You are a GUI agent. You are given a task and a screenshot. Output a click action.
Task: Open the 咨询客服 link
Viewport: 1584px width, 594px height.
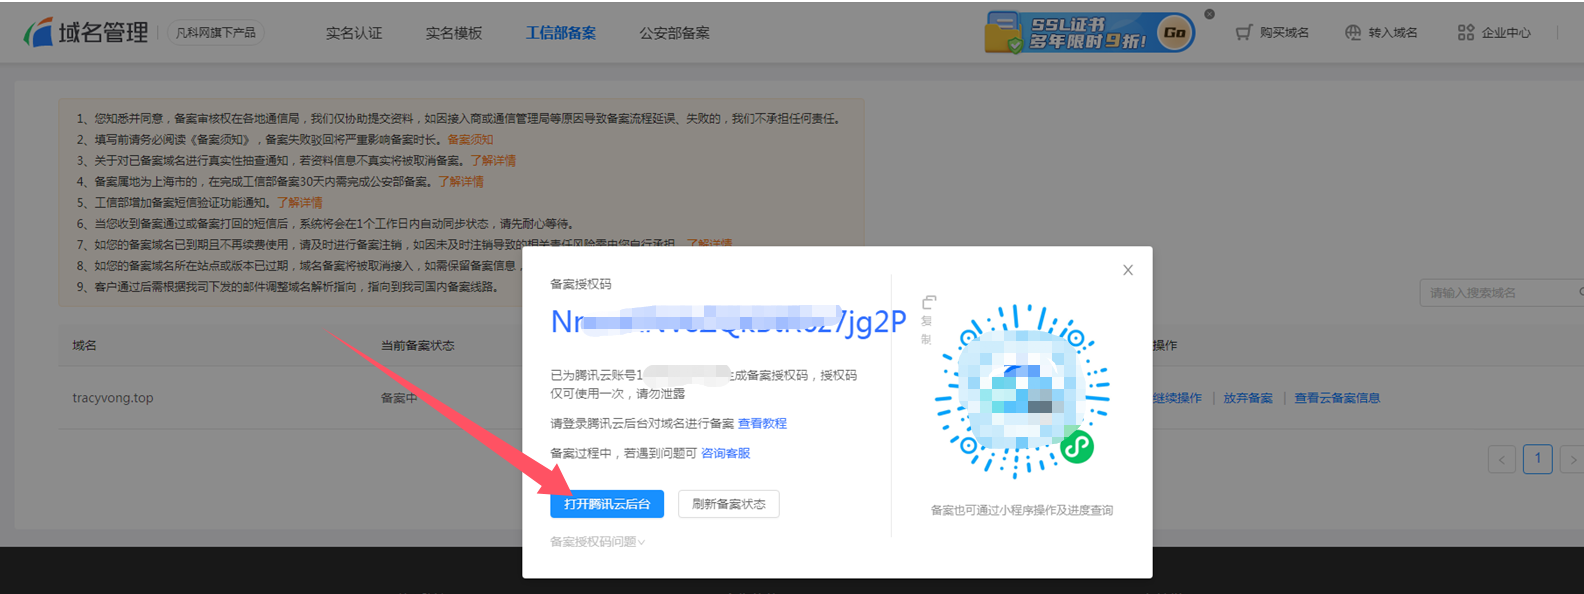[x=725, y=454]
